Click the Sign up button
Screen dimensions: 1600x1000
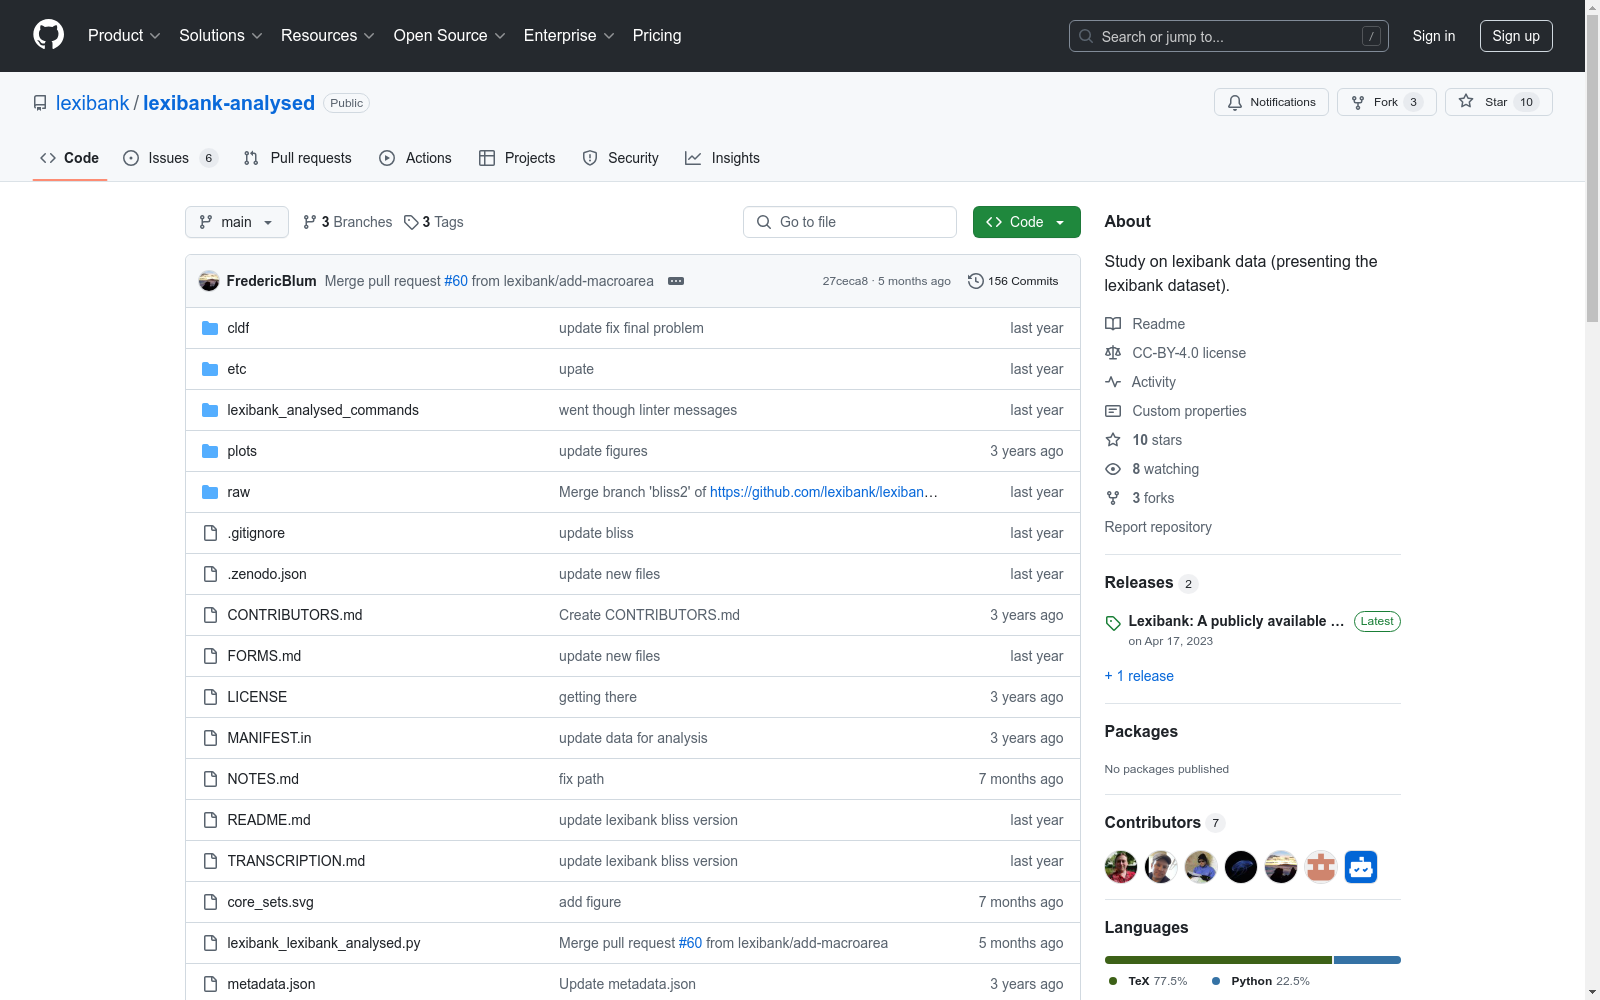point(1516,36)
